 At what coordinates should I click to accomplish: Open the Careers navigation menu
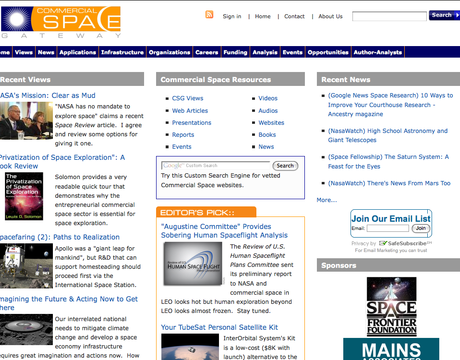(207, 52)
